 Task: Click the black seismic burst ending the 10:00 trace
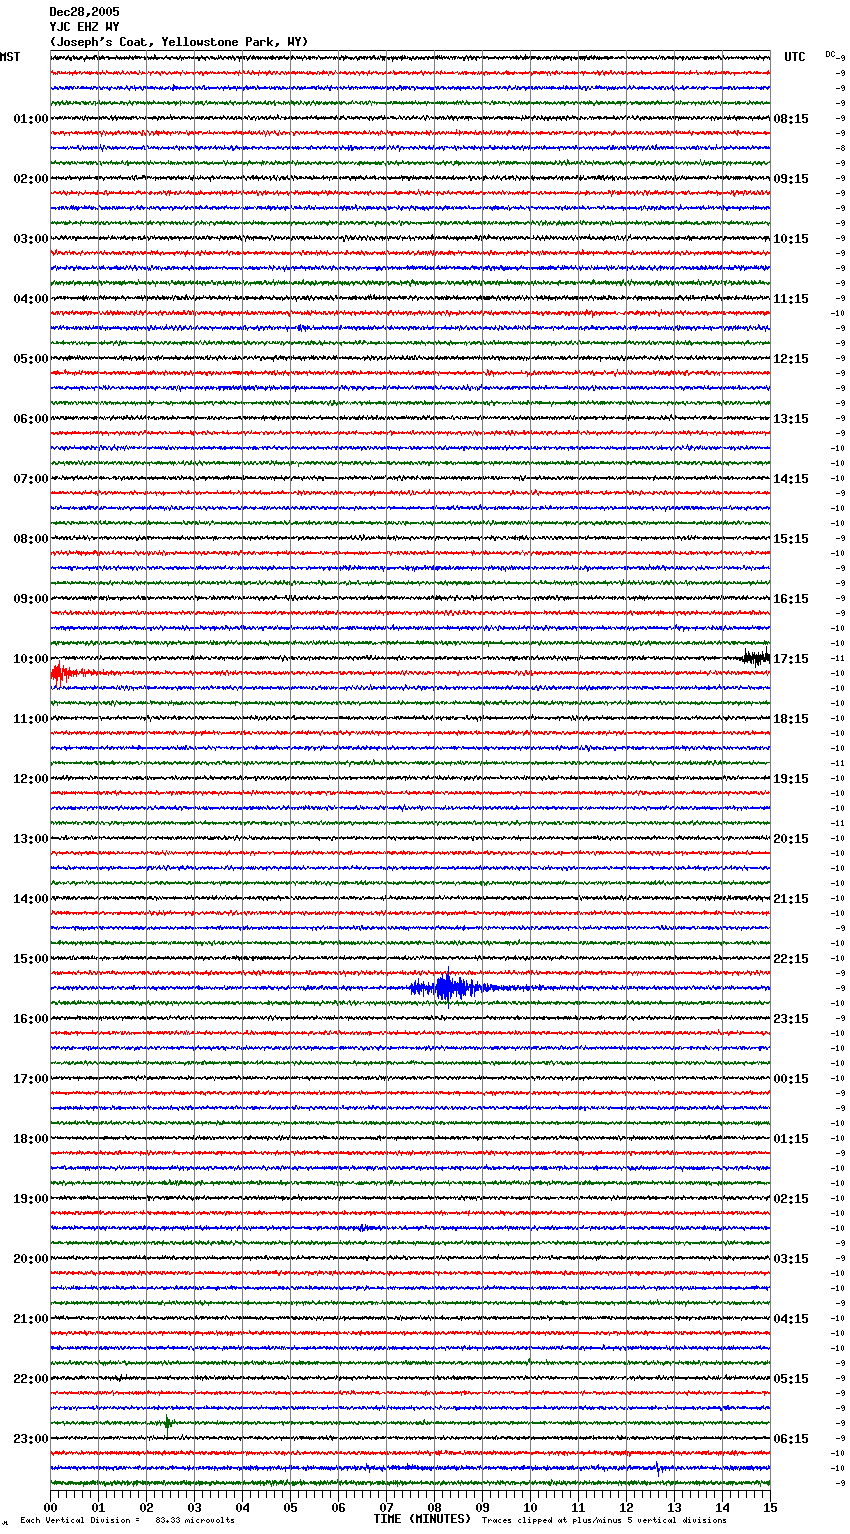coord(756,658)
